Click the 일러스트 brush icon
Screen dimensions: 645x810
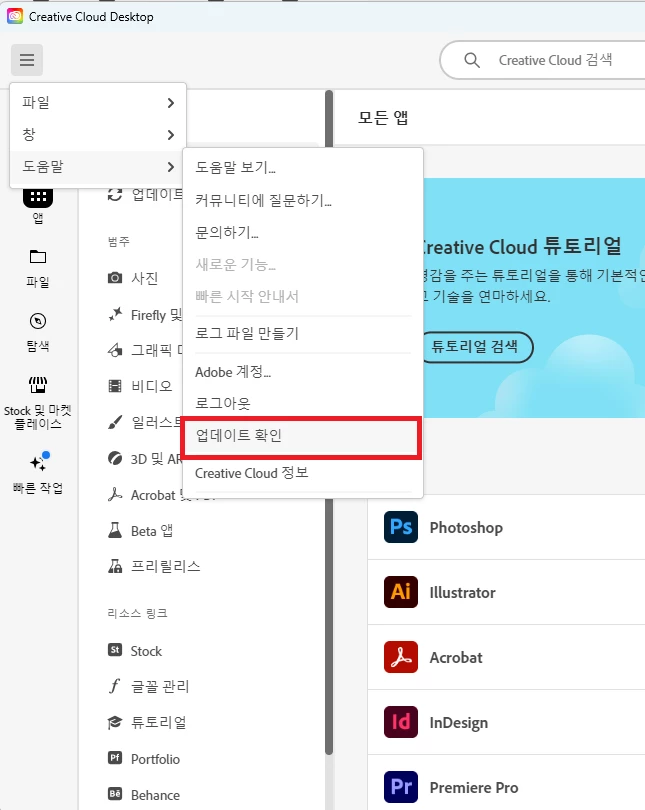tap(115, 422)
